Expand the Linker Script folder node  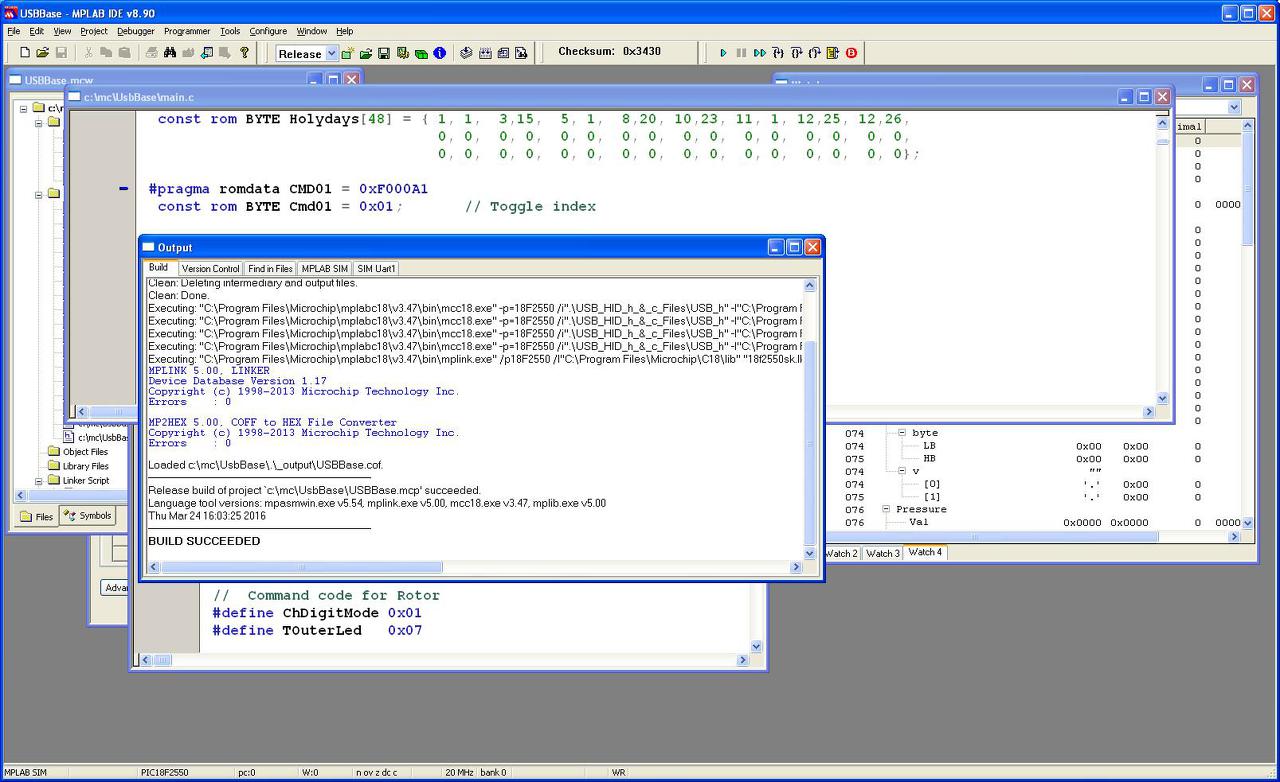point(40,480)
